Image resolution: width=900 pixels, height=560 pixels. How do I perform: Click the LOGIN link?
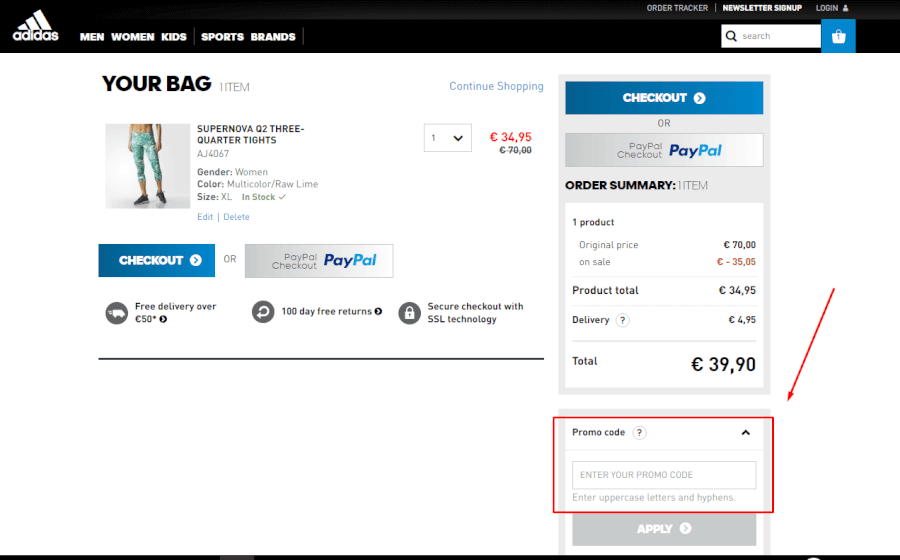(827, 8)
